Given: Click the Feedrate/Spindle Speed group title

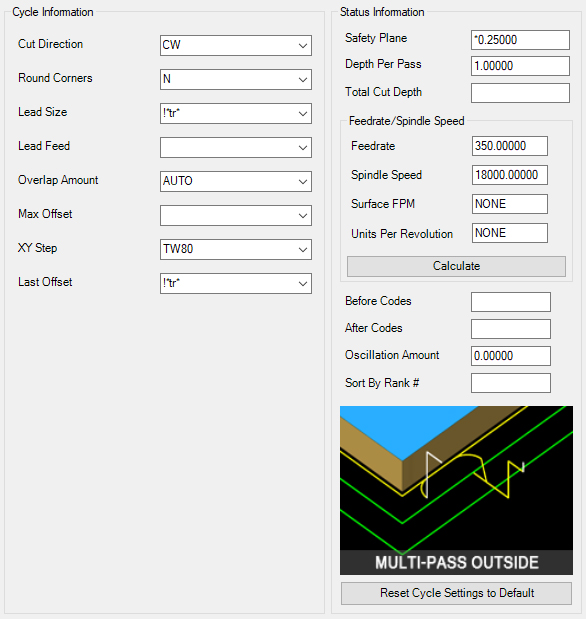Looking at the screenshot, I should 406,121.
